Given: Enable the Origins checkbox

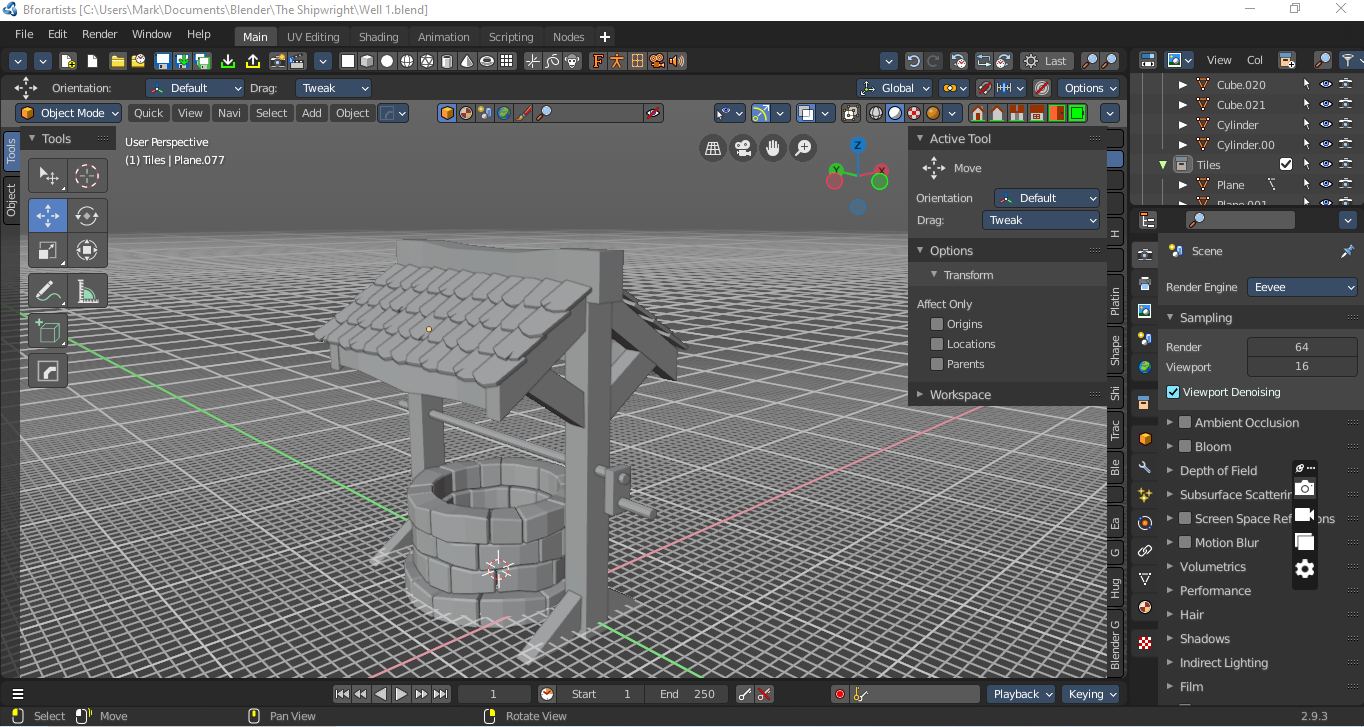Looking at the screenshot, I should click(937, 324).
